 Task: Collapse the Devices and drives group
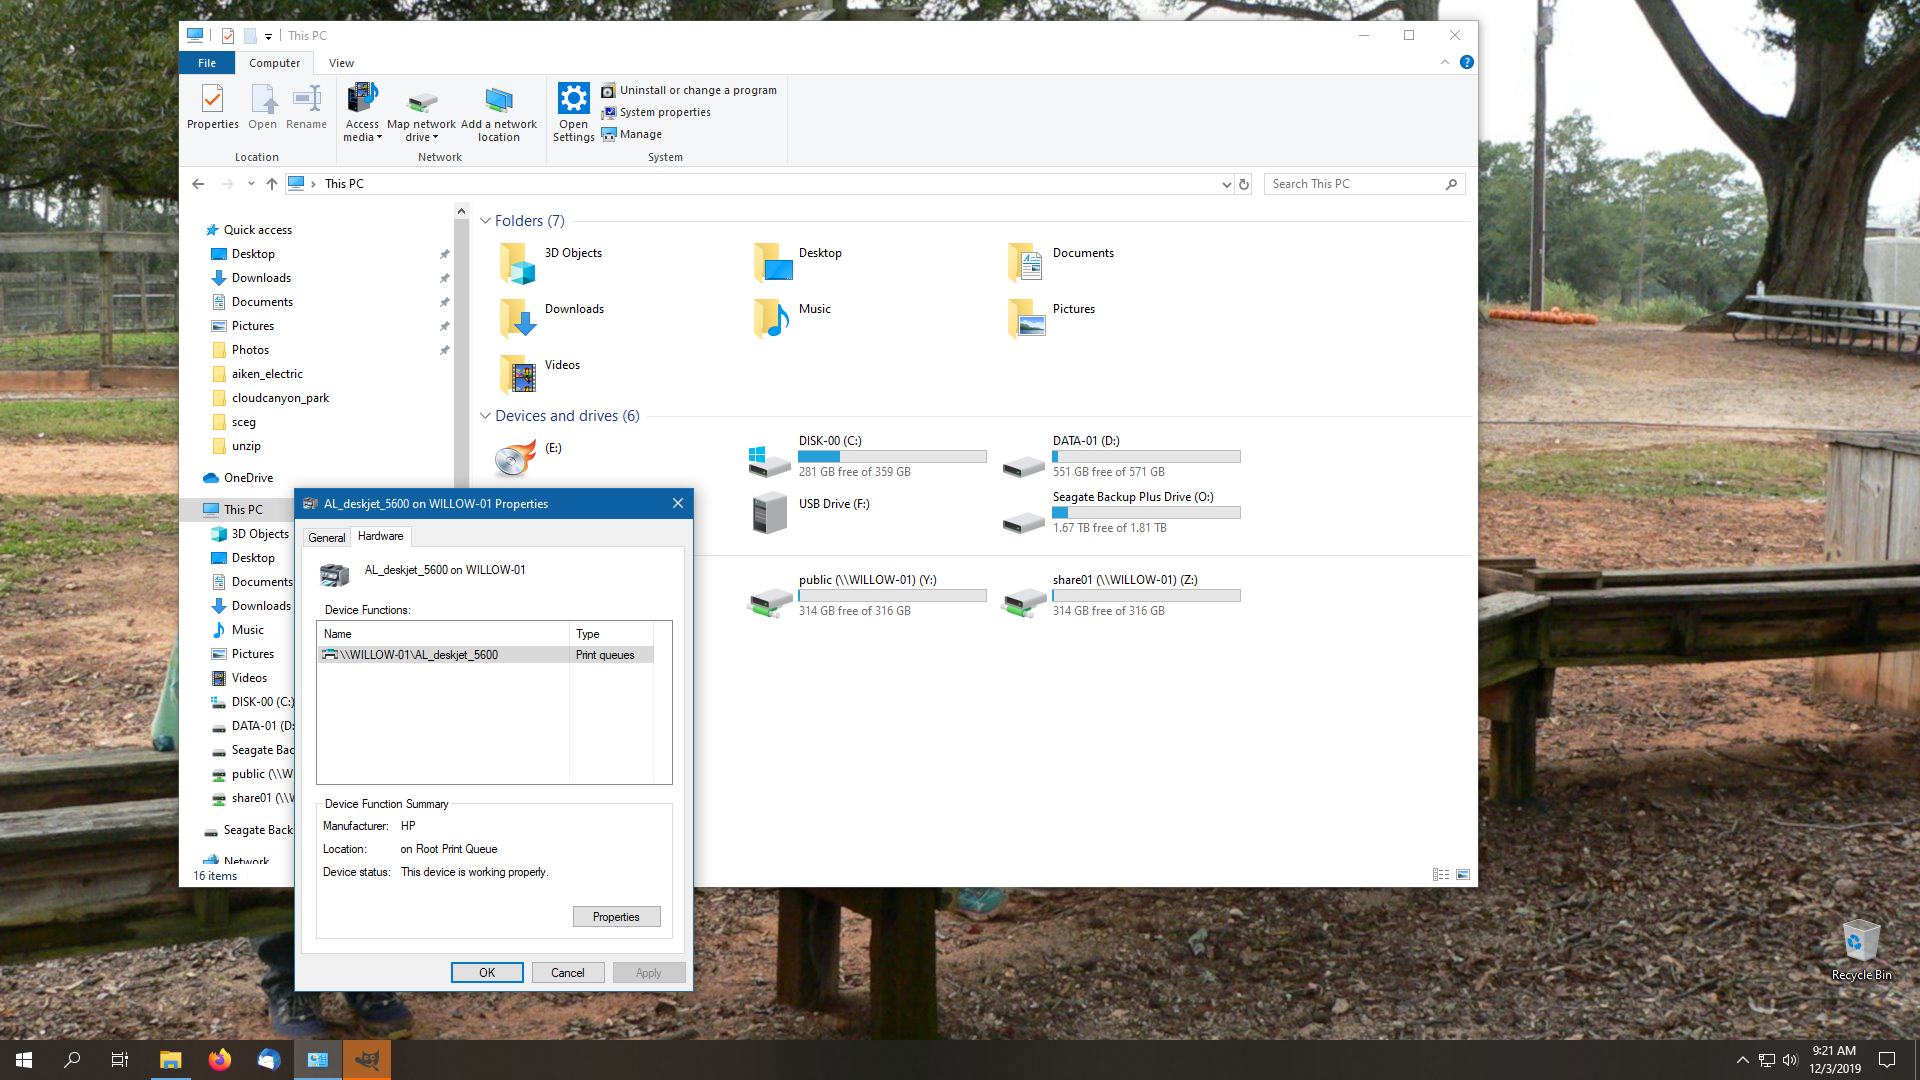click(485, 416)
